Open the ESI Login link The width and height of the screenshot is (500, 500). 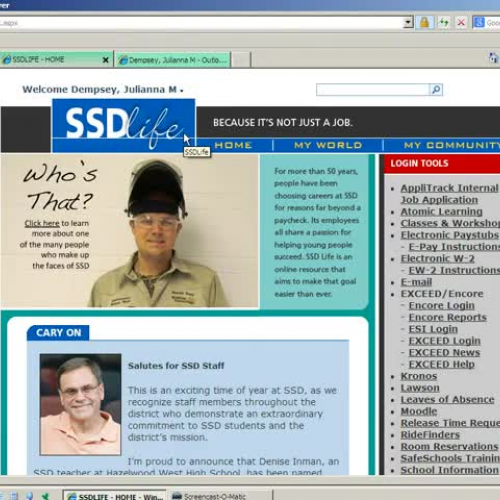[433, 329]
